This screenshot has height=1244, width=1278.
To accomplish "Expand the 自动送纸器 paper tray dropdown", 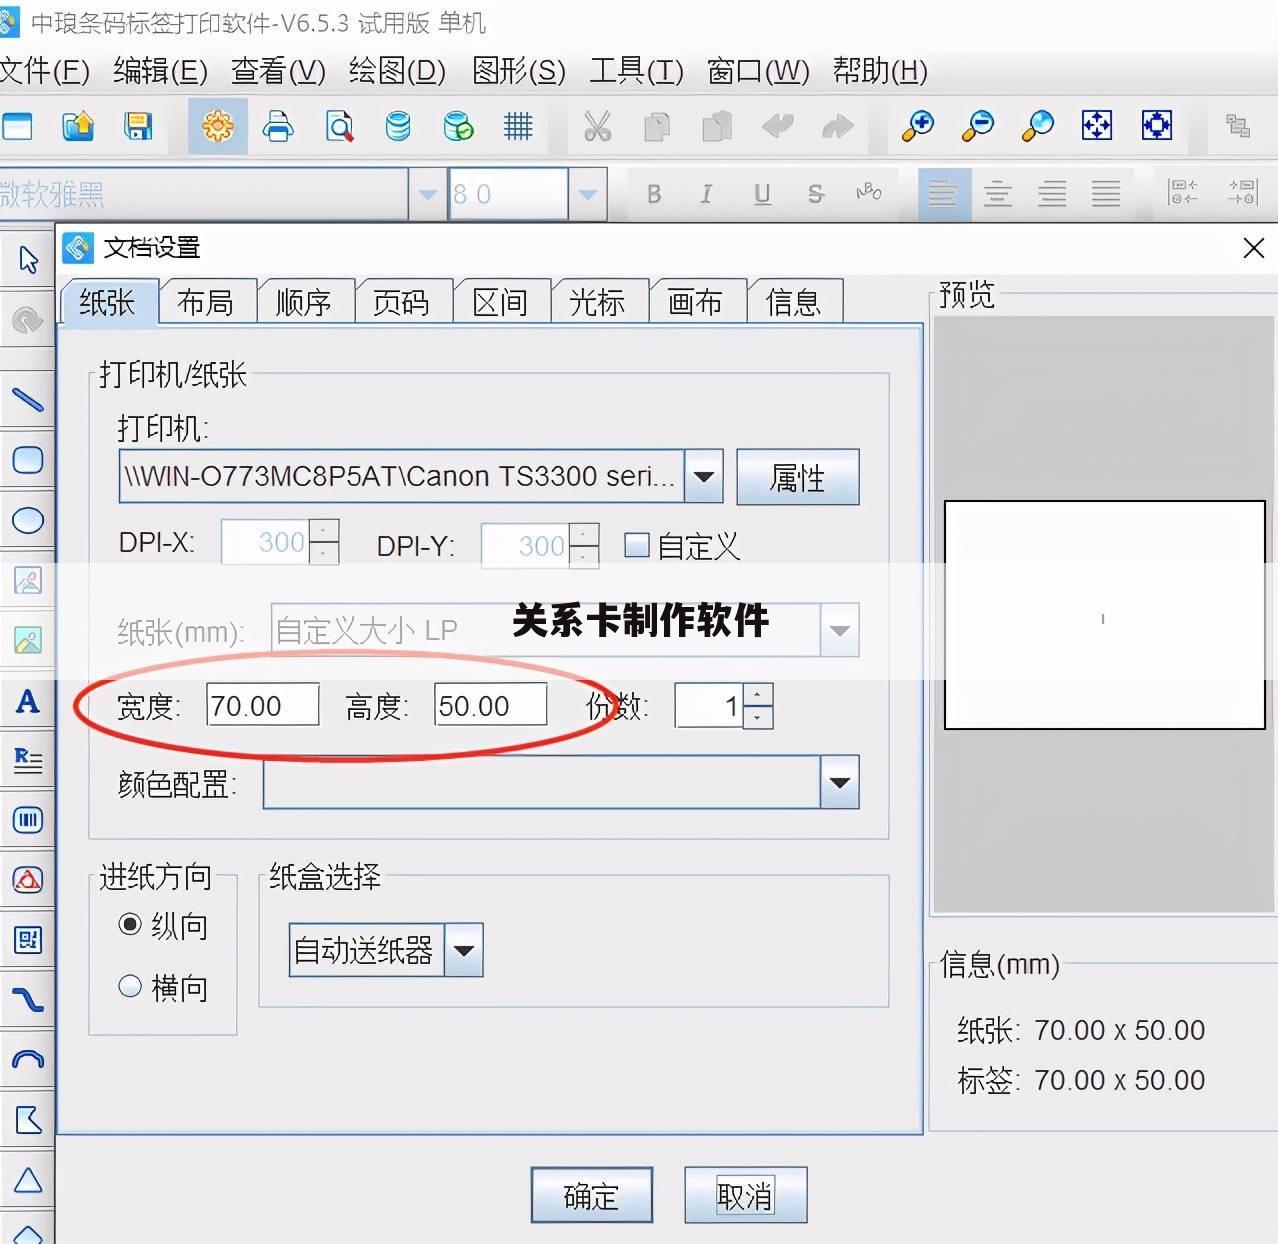I will pyautogui.click(x=464, y=950).
